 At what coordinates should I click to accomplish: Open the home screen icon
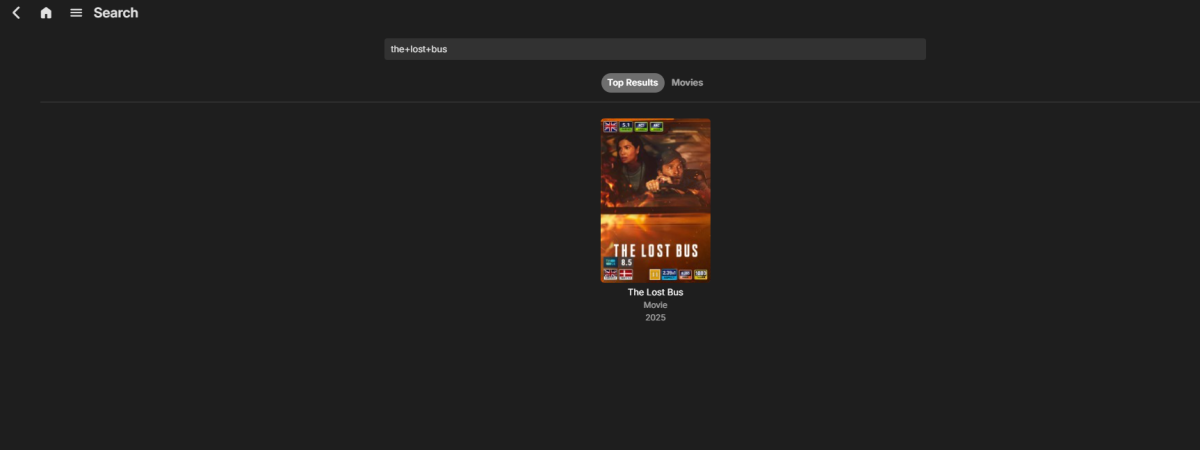pos(46,13)
